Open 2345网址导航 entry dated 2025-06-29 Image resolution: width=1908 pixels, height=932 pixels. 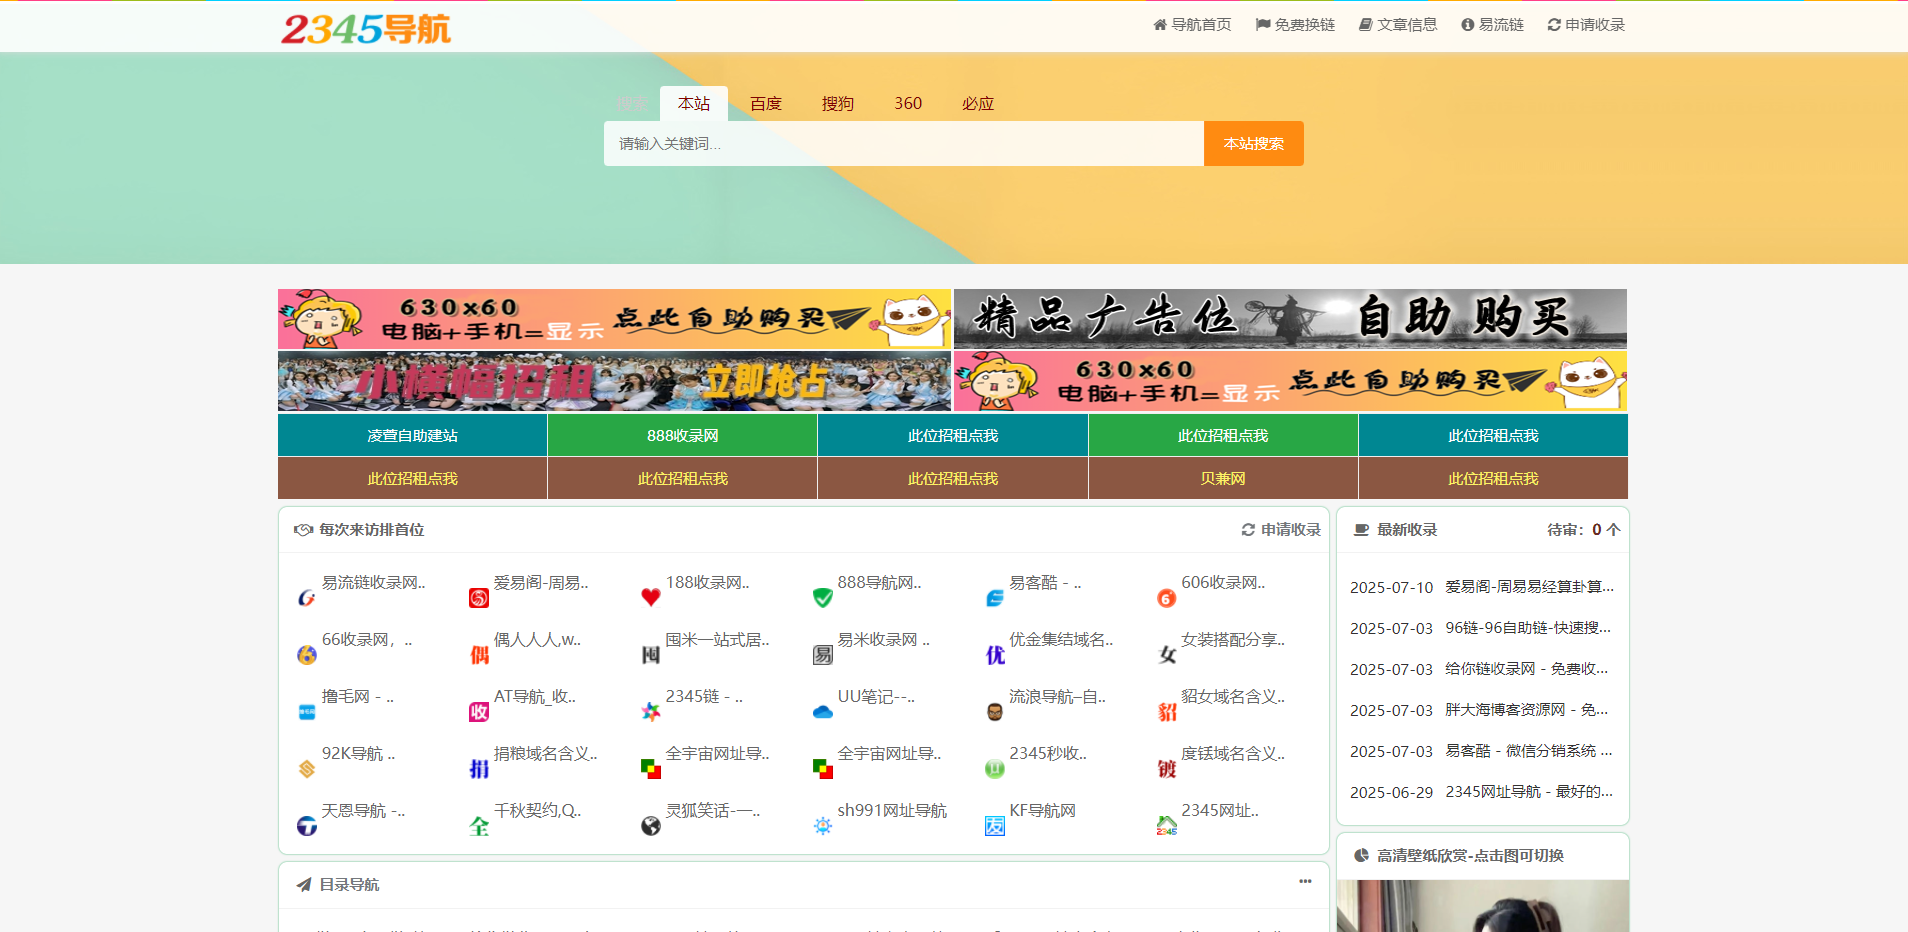pos(1529,792)
